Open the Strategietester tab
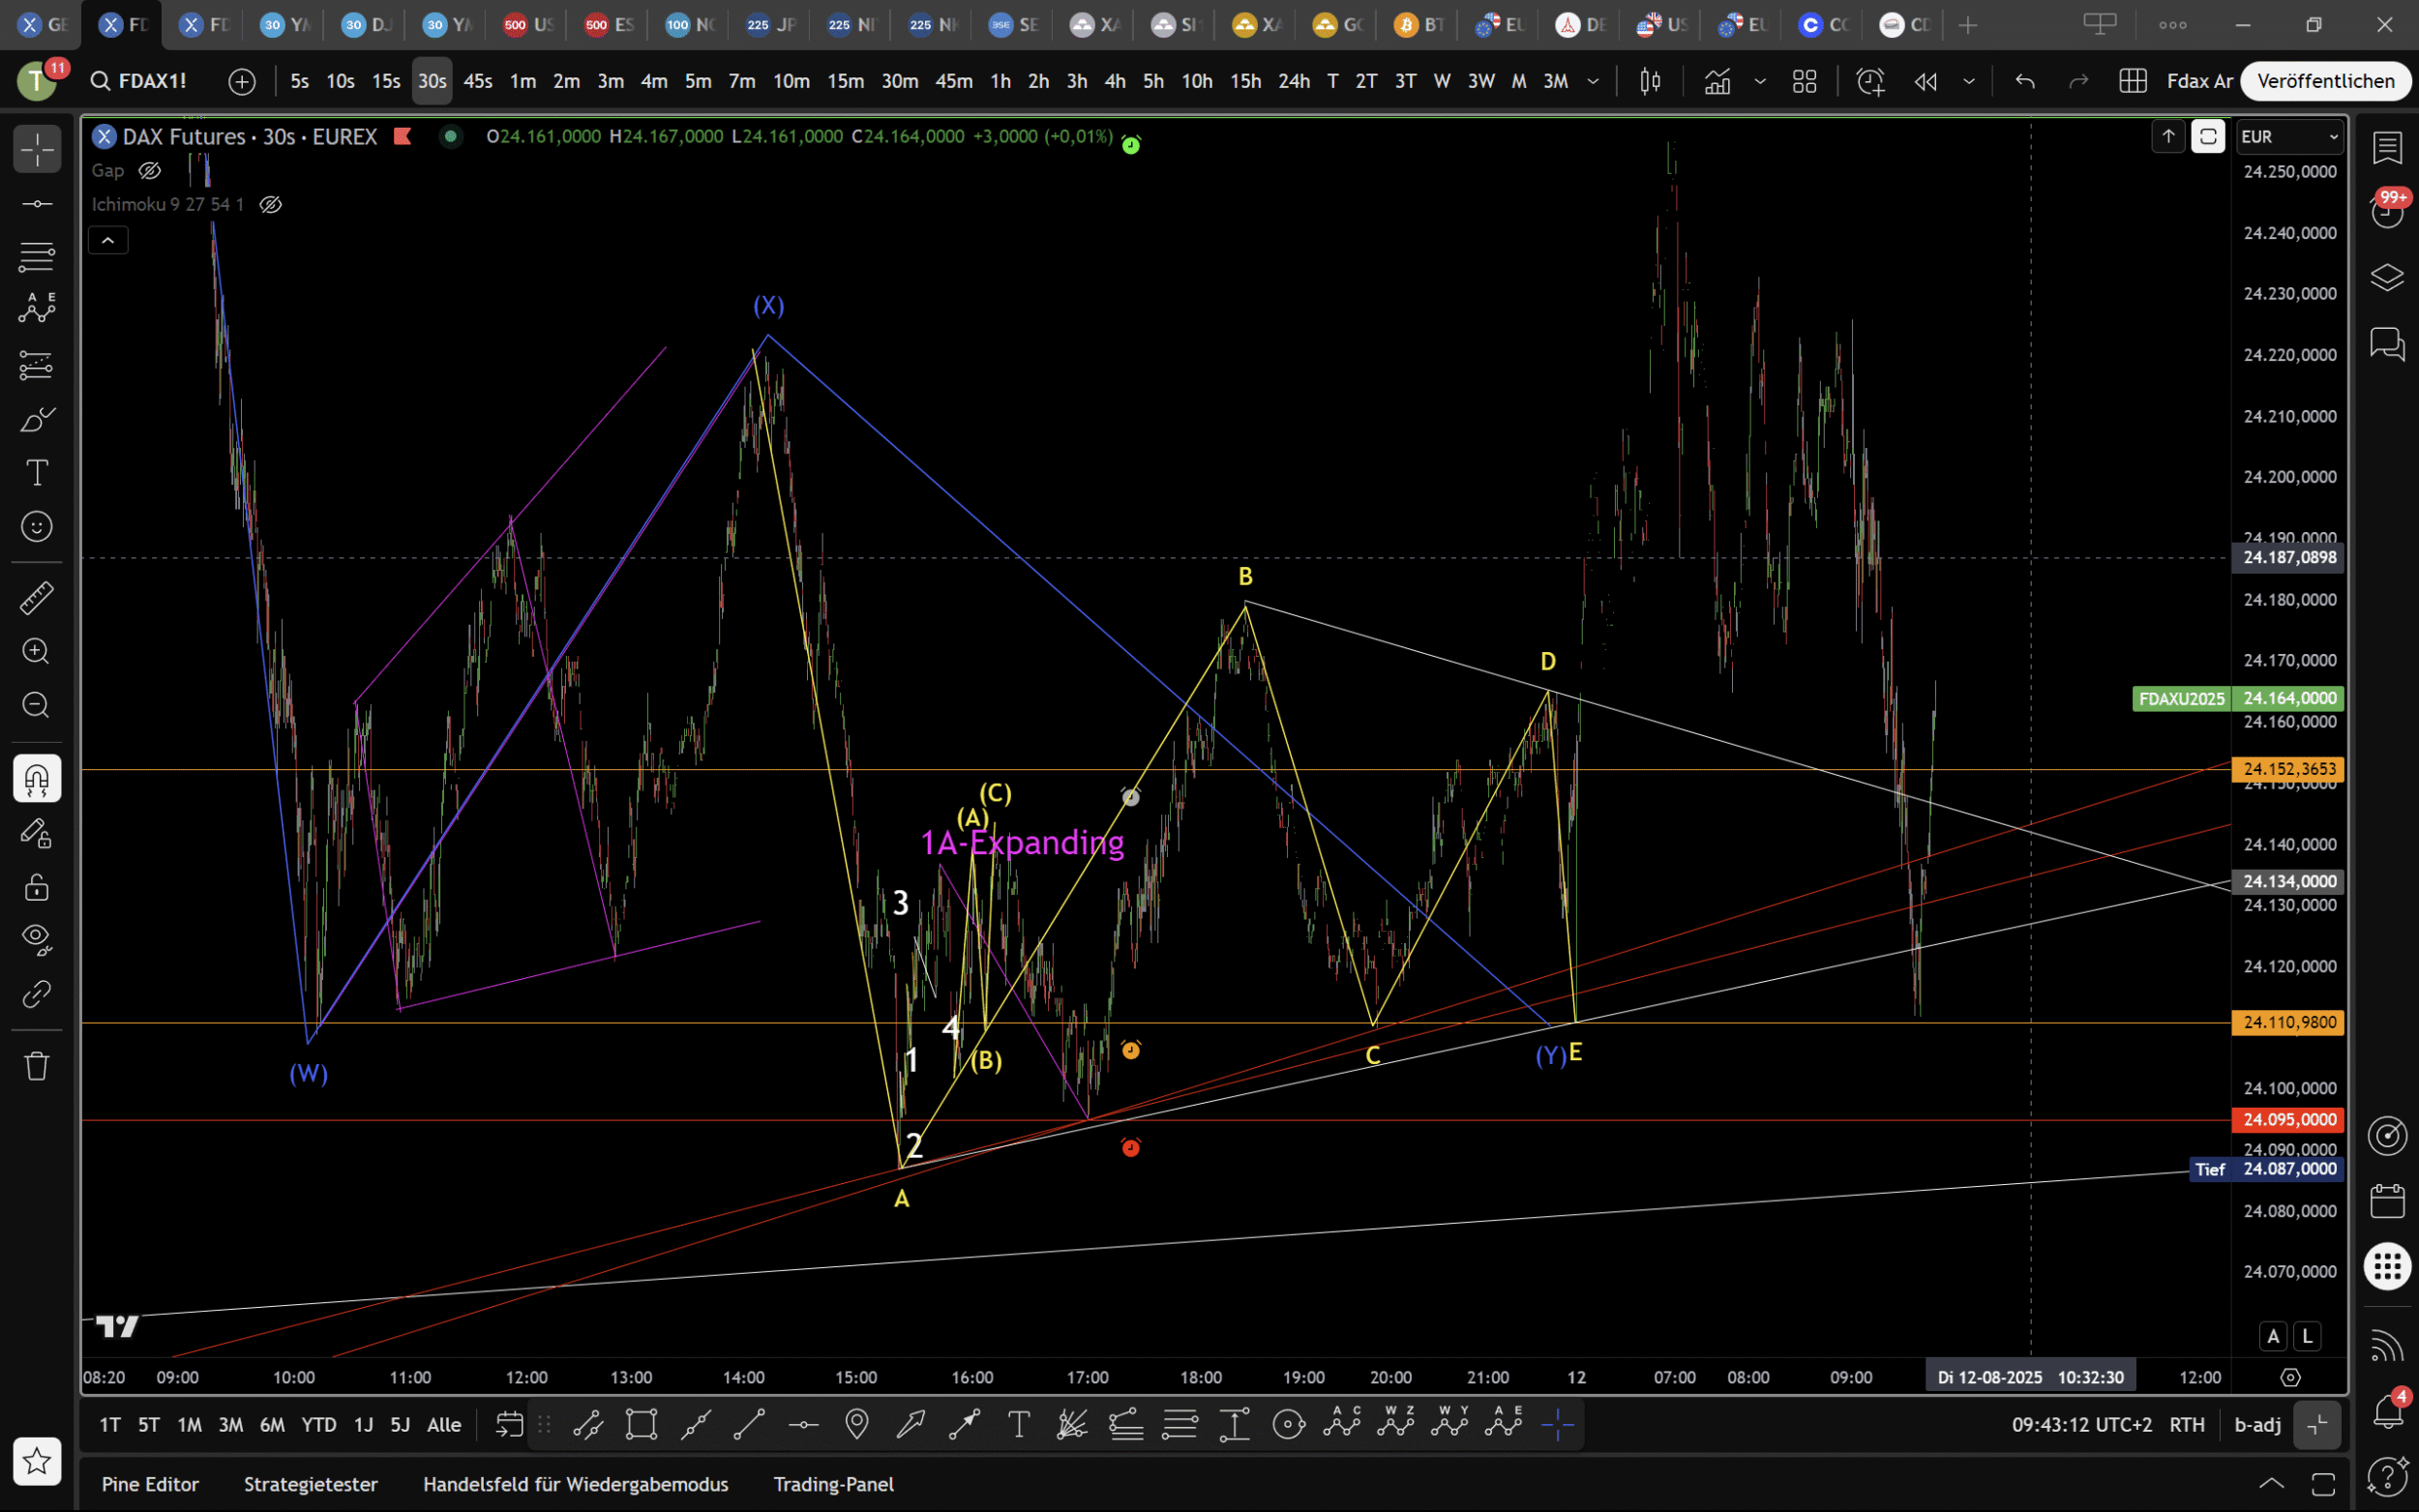2419x1512 pixels. (311, 1484)
